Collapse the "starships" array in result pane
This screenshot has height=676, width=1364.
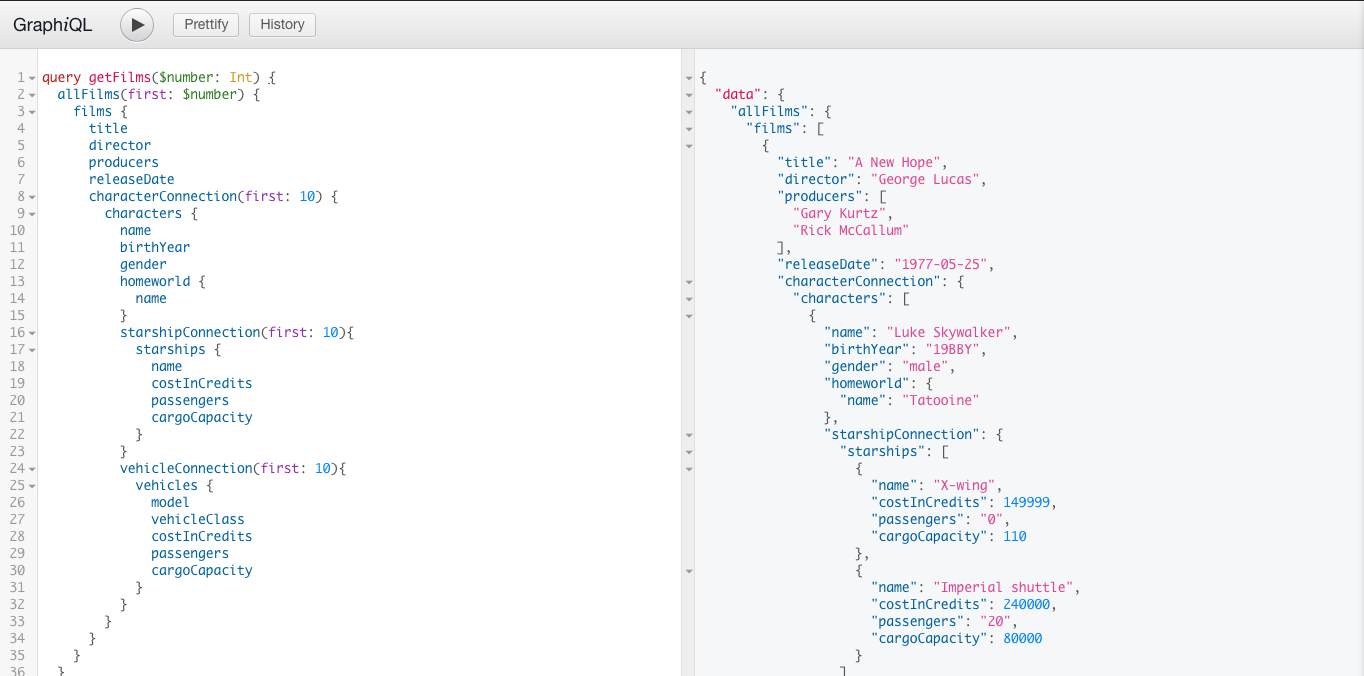(x=689, y=451)
